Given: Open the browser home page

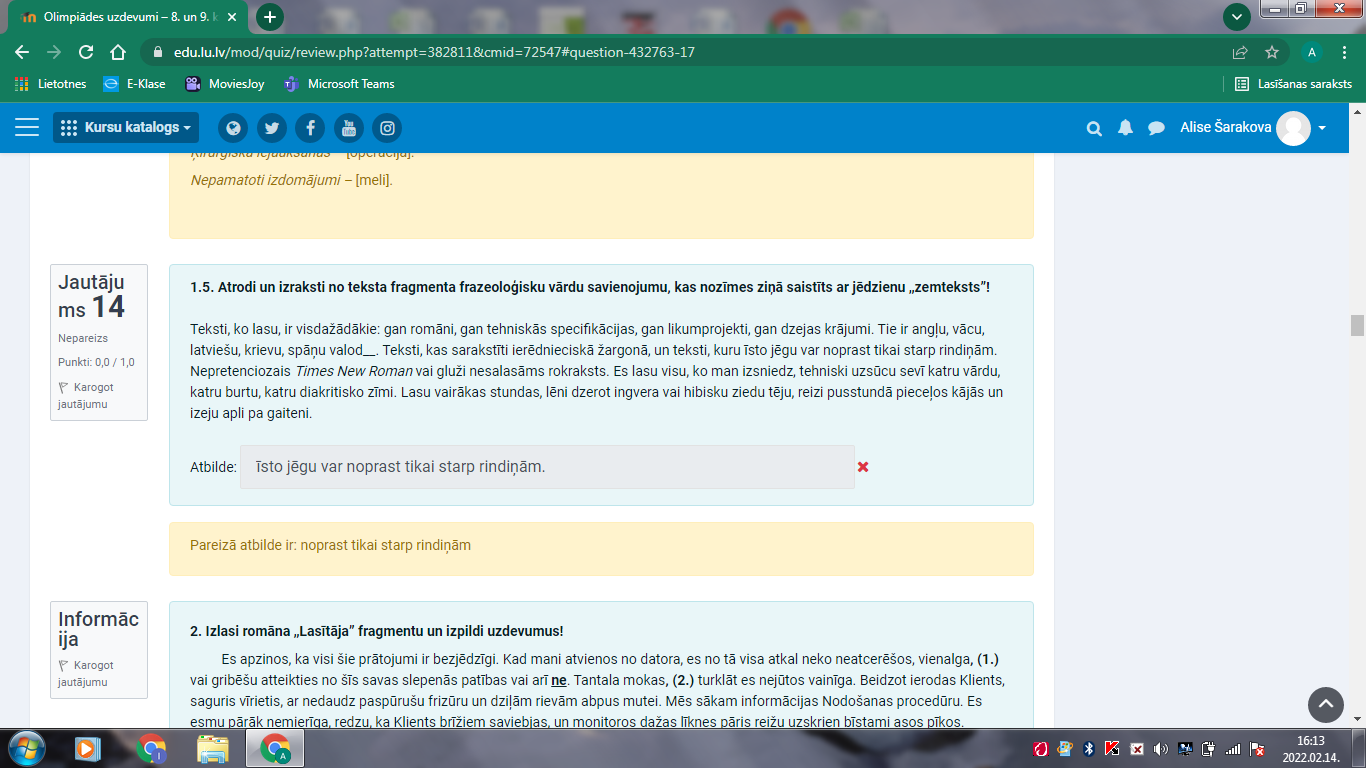Looking at the screenshot, I should 118,52.
